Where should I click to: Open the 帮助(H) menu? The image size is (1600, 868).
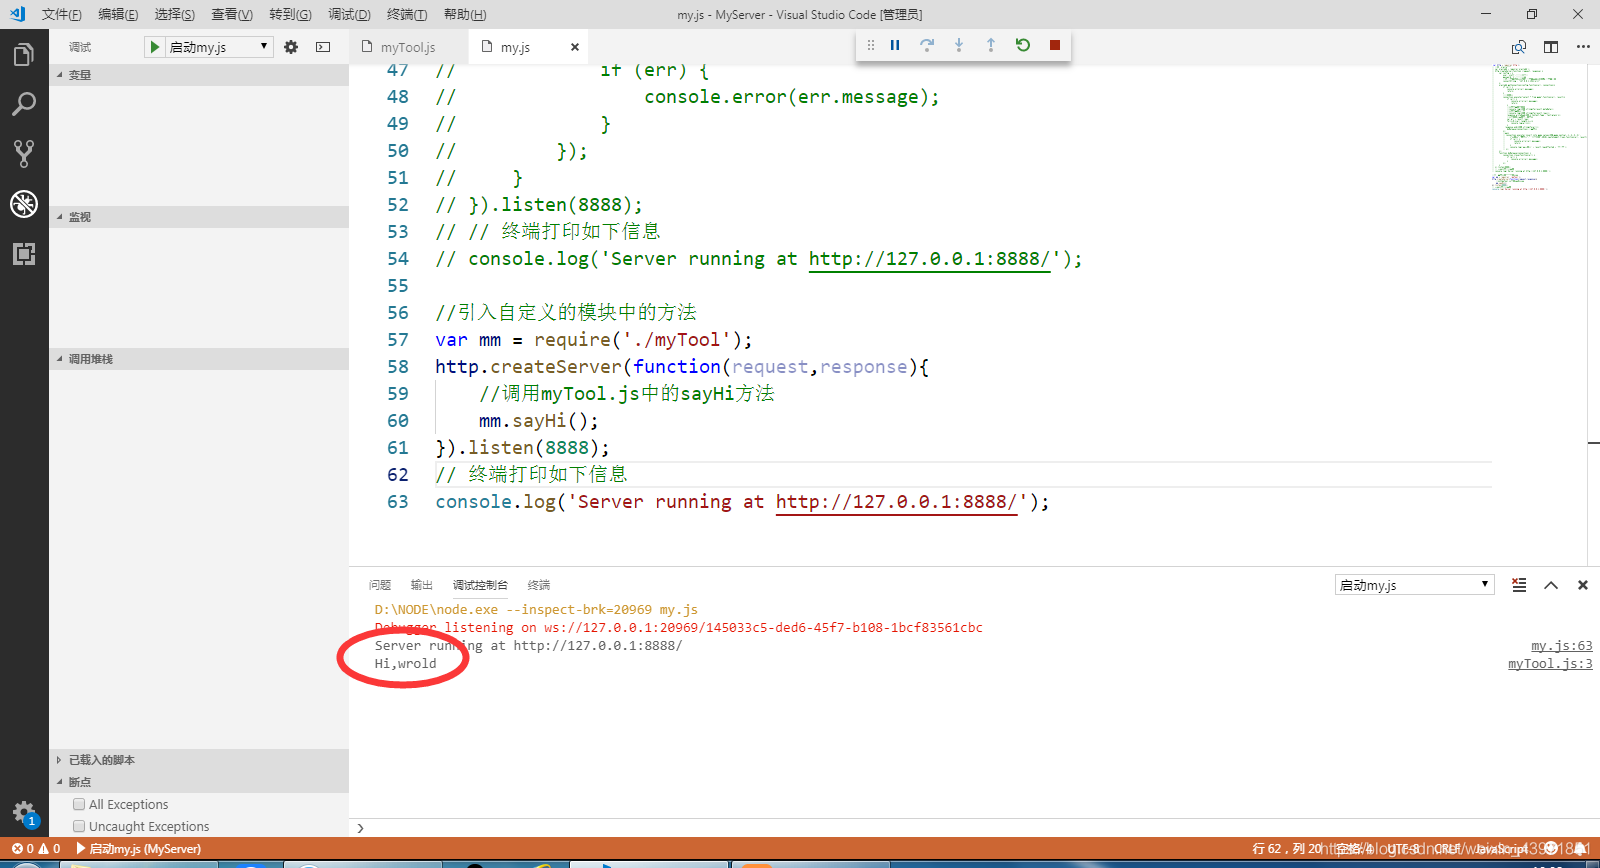click(x=465, y=14)
